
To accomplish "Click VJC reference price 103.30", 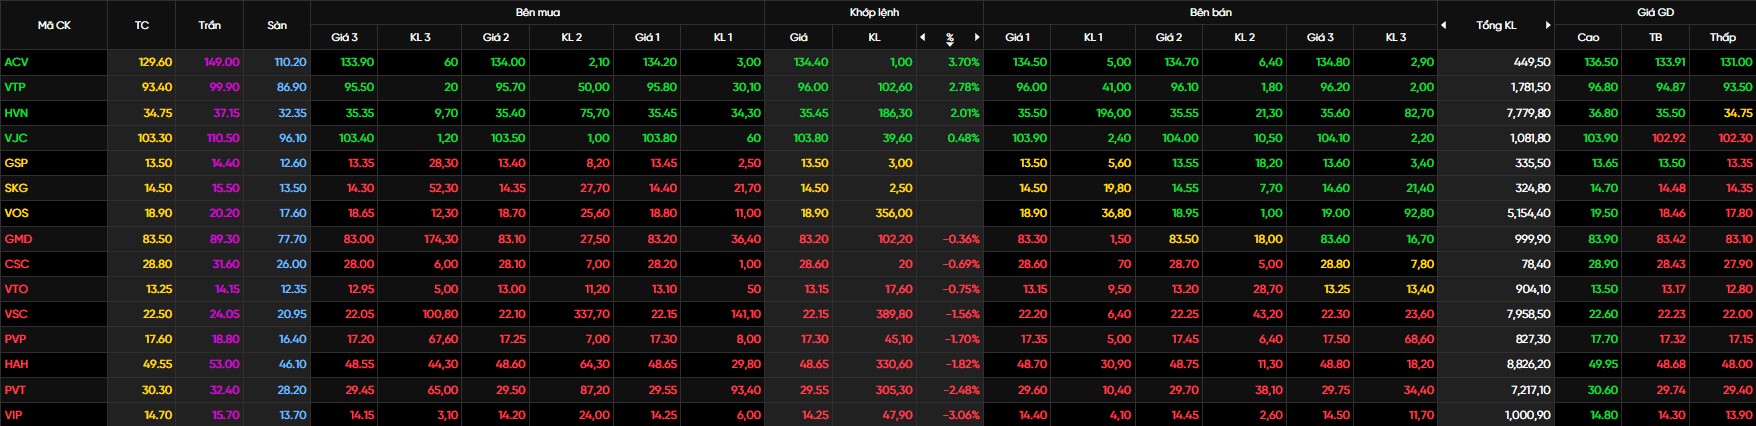I will [x=155, y=138].
